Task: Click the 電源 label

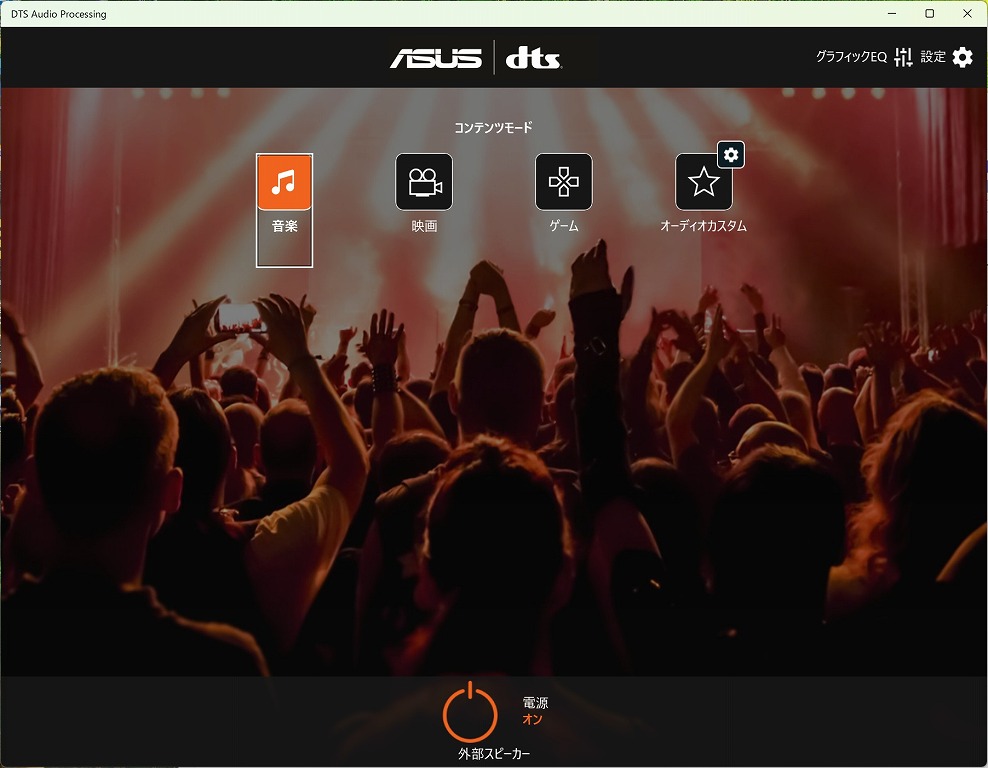Action: pos(536,702)
